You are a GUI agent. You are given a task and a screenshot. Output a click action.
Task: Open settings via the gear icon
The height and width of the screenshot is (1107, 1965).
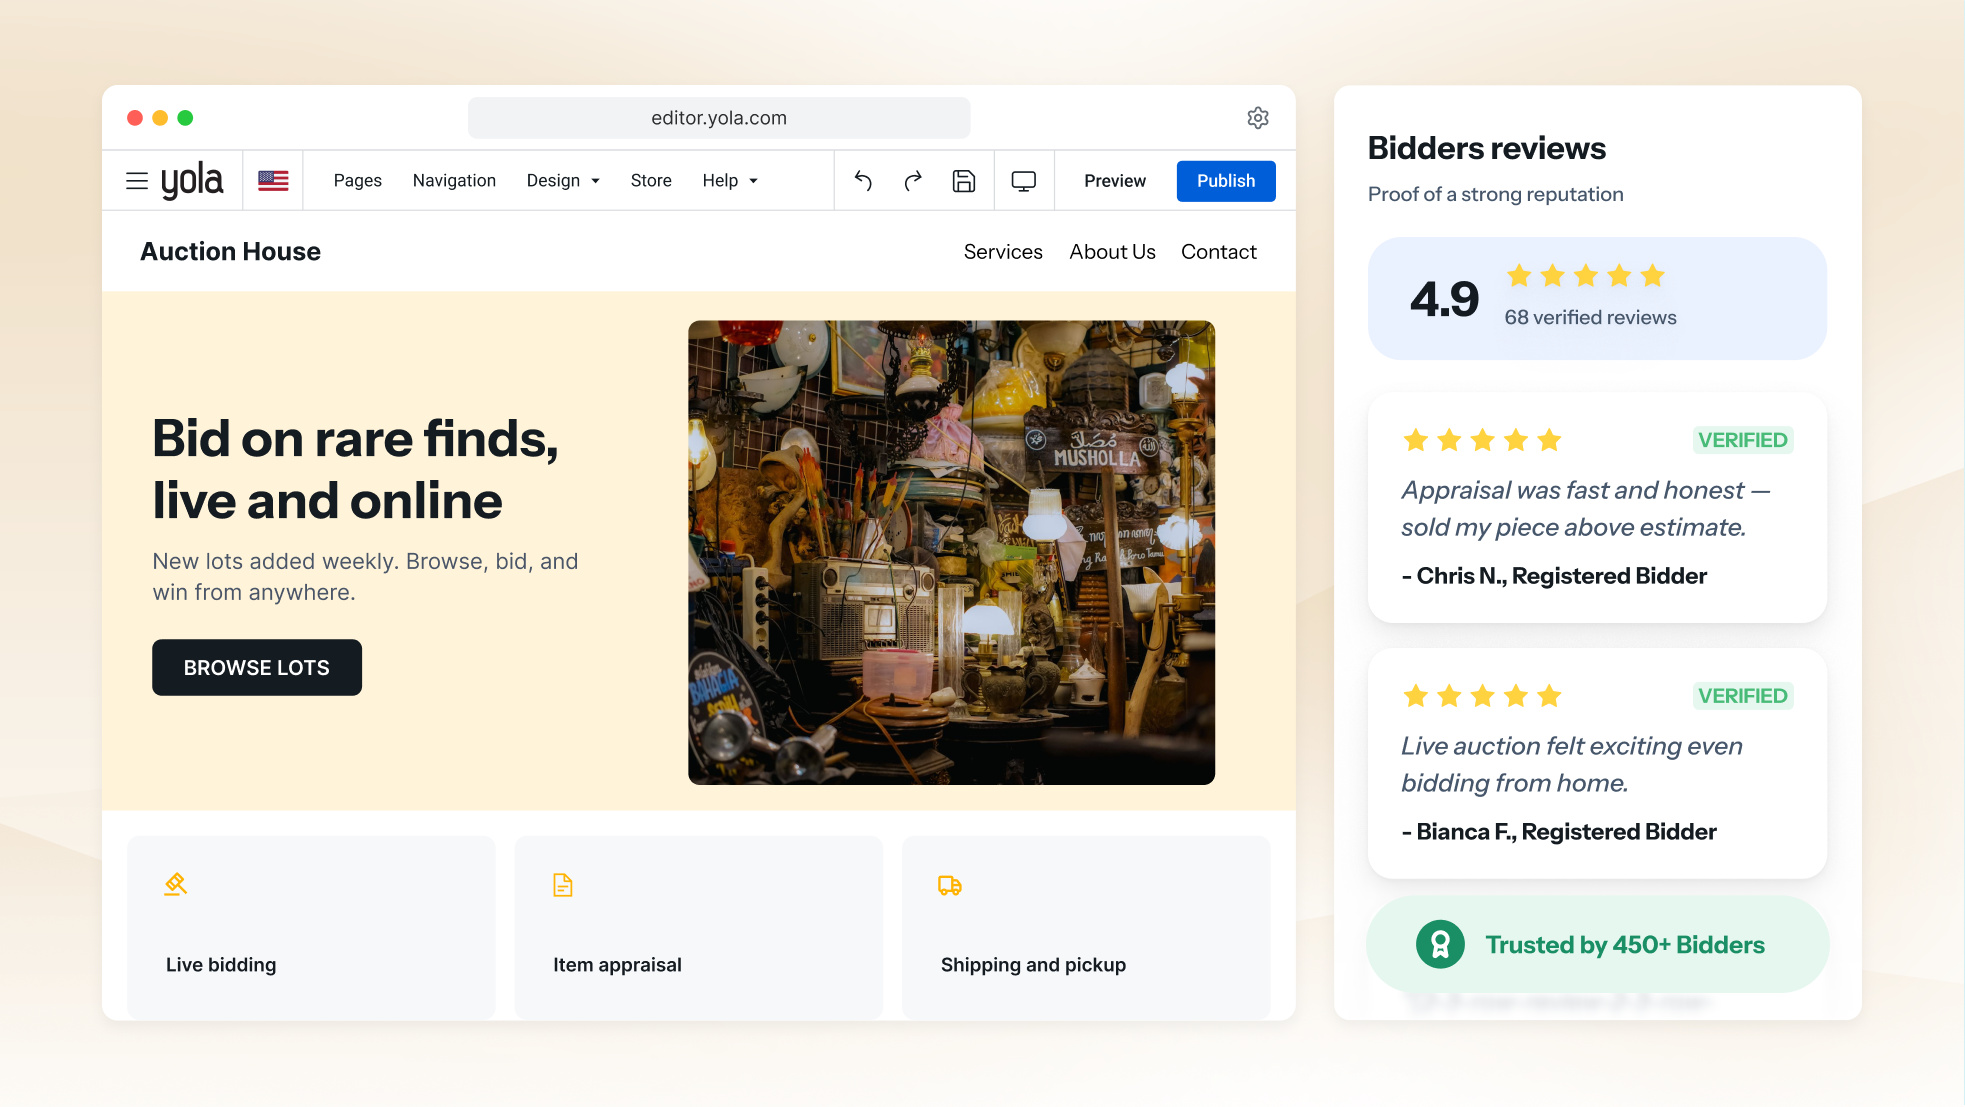click(x=1258, y=118)
